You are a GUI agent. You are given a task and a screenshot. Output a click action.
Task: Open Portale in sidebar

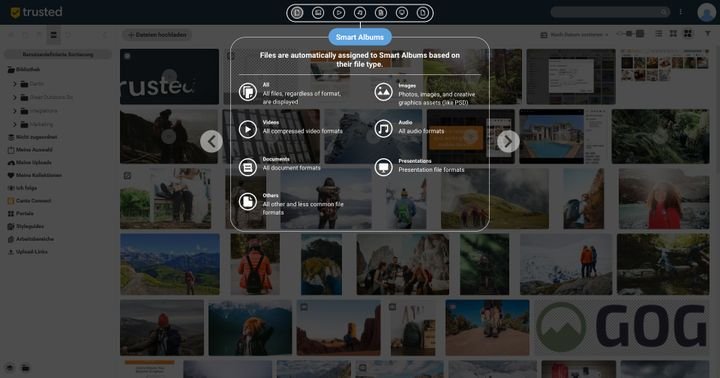coord(21,214)
